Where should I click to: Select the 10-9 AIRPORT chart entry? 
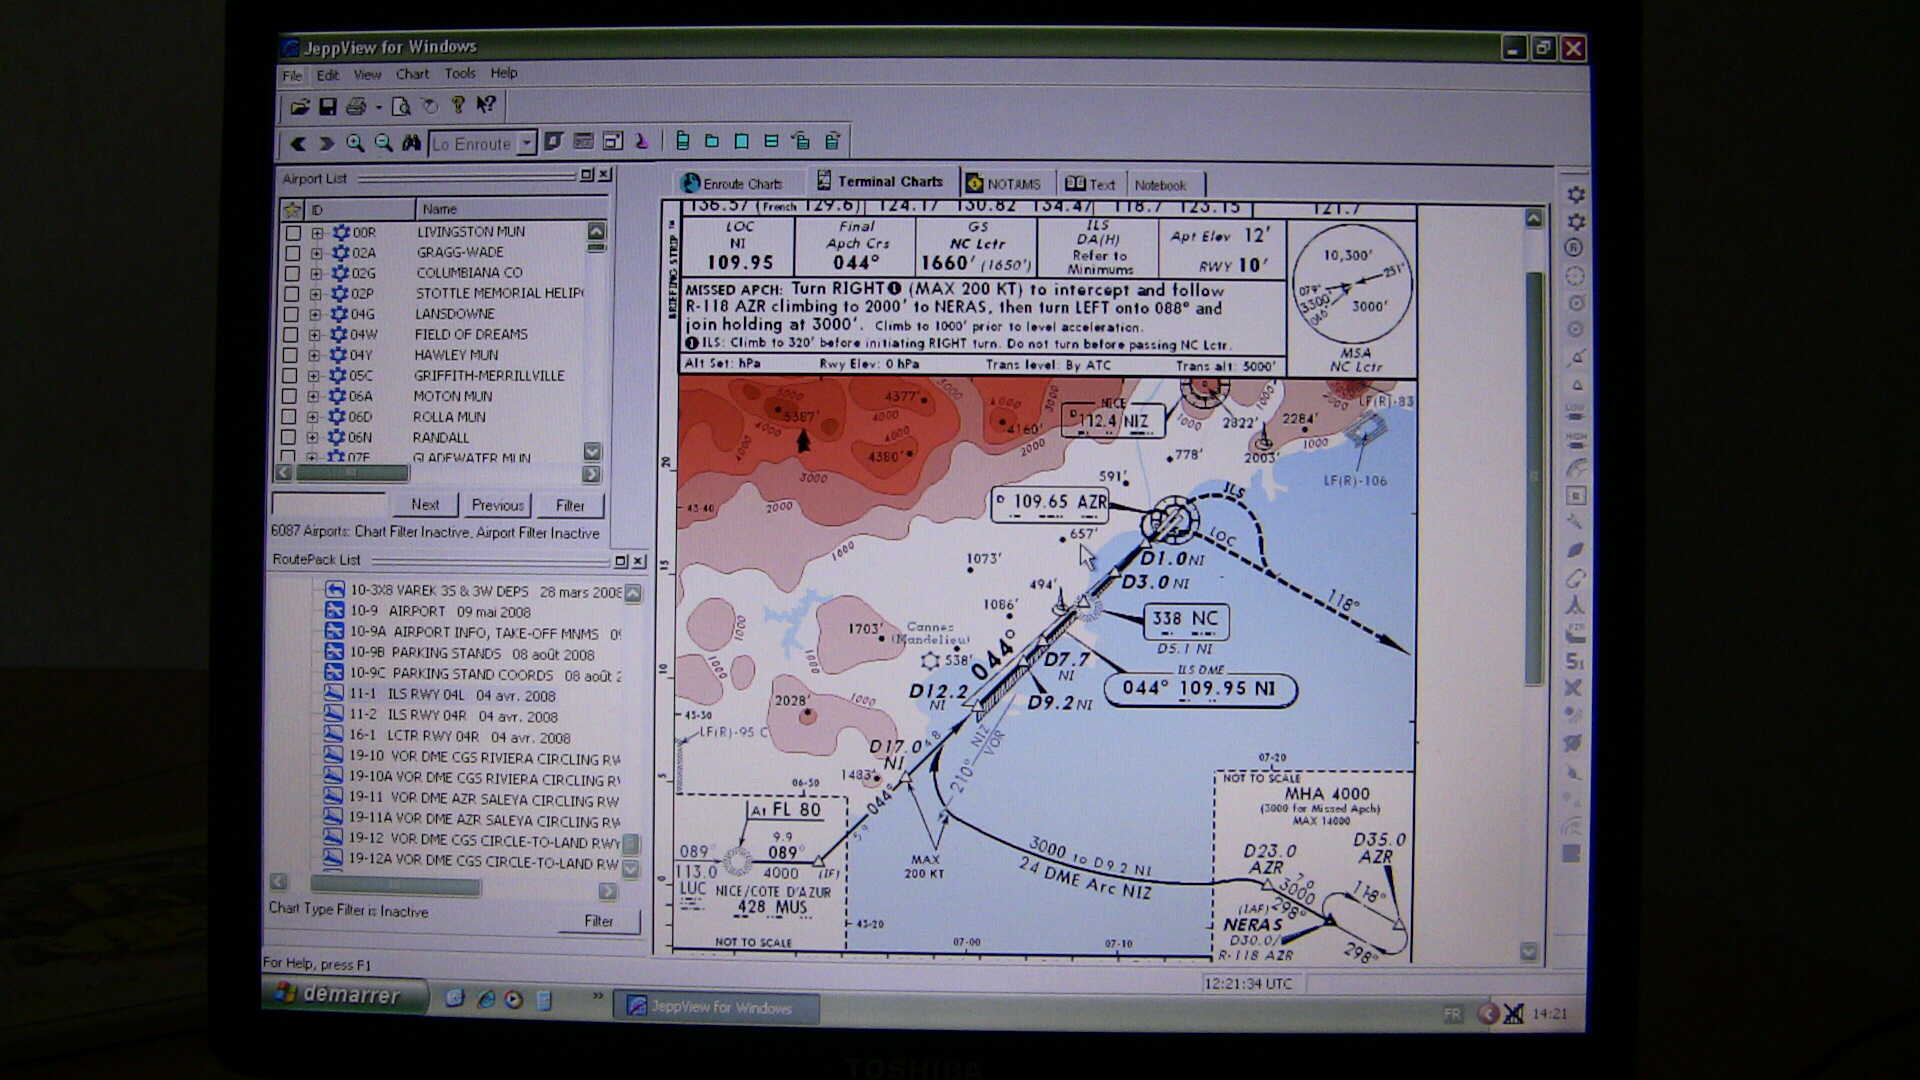440,612
